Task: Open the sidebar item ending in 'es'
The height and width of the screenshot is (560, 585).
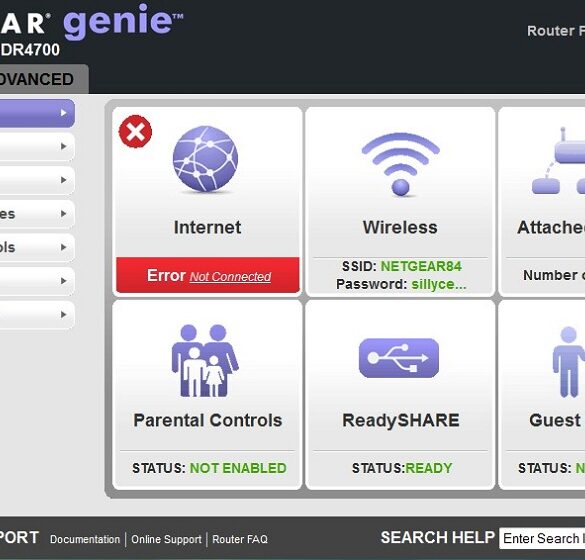Action: [x=37, y=214]
